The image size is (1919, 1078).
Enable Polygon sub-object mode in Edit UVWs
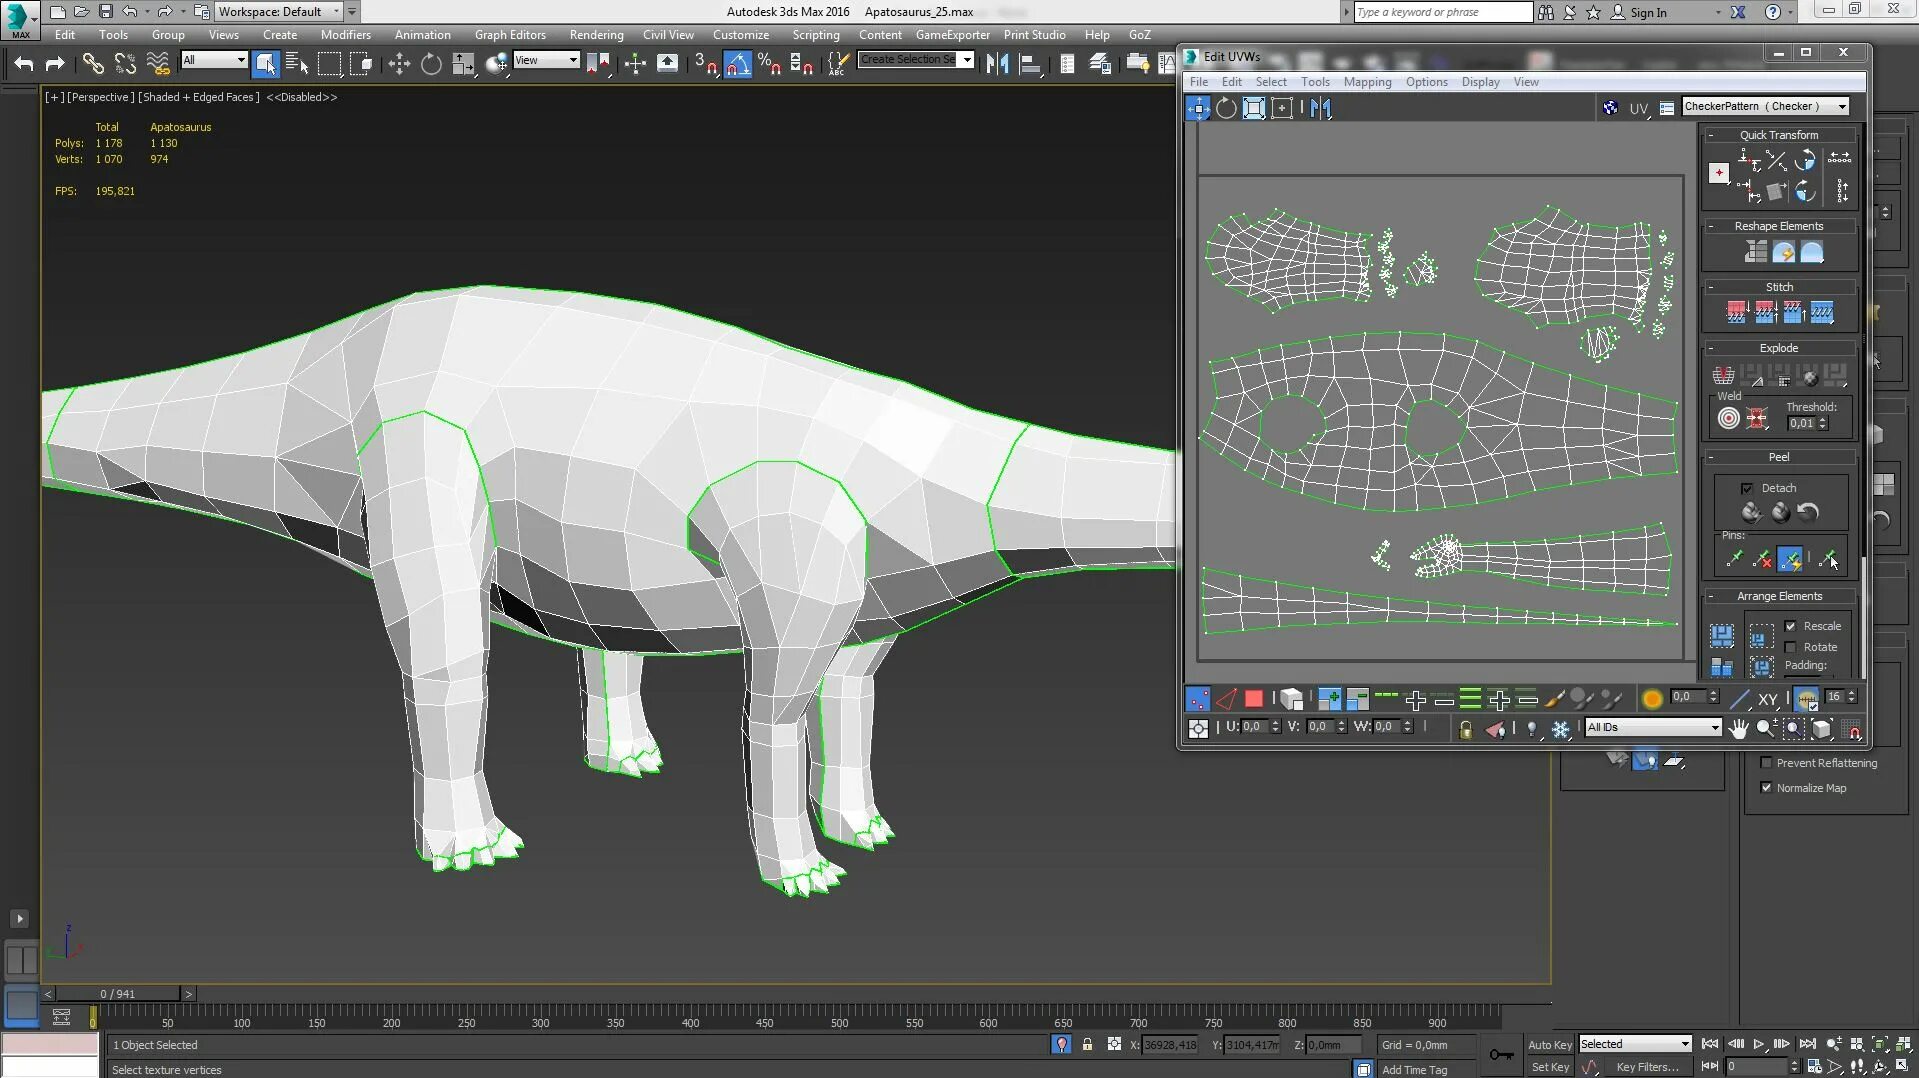[x=1254, y=699]
